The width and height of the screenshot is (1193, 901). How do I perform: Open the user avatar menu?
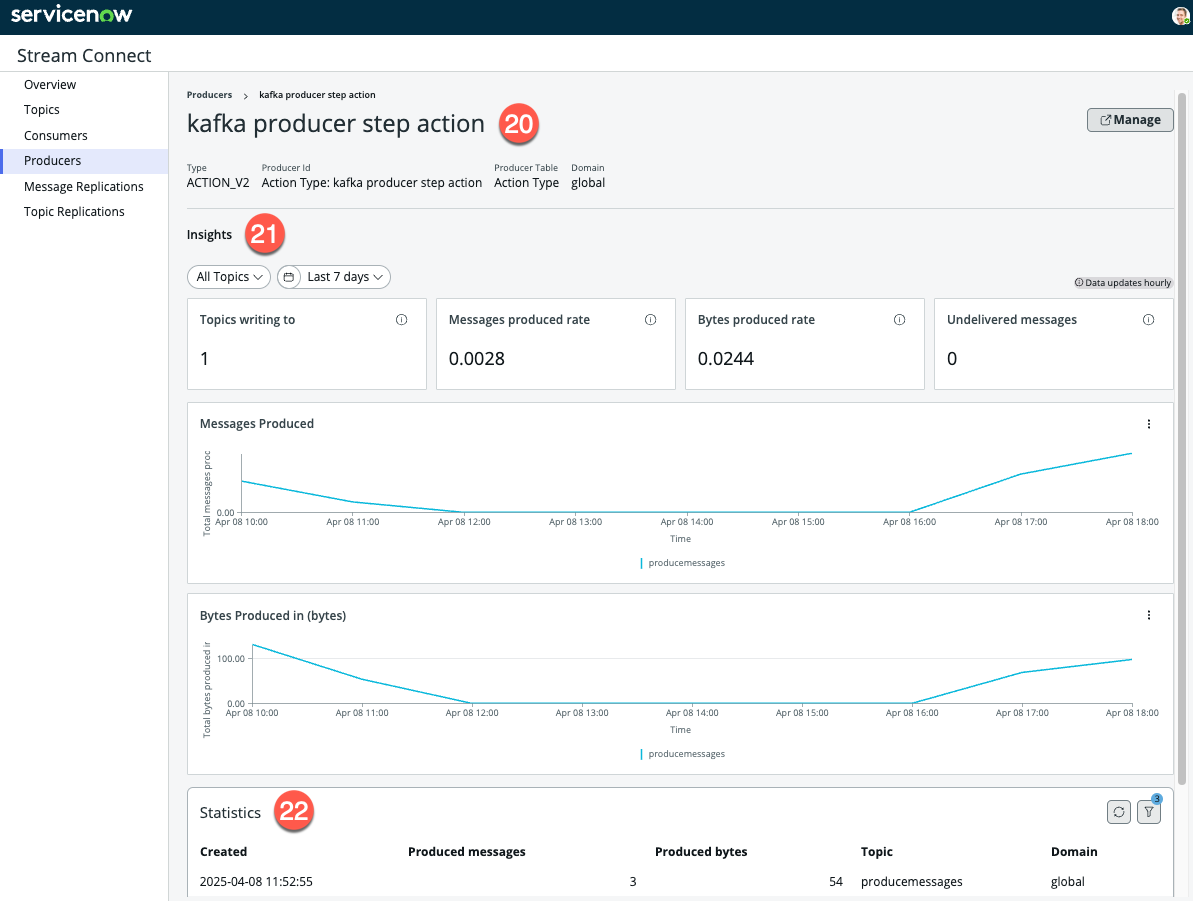click(1181, 15)
